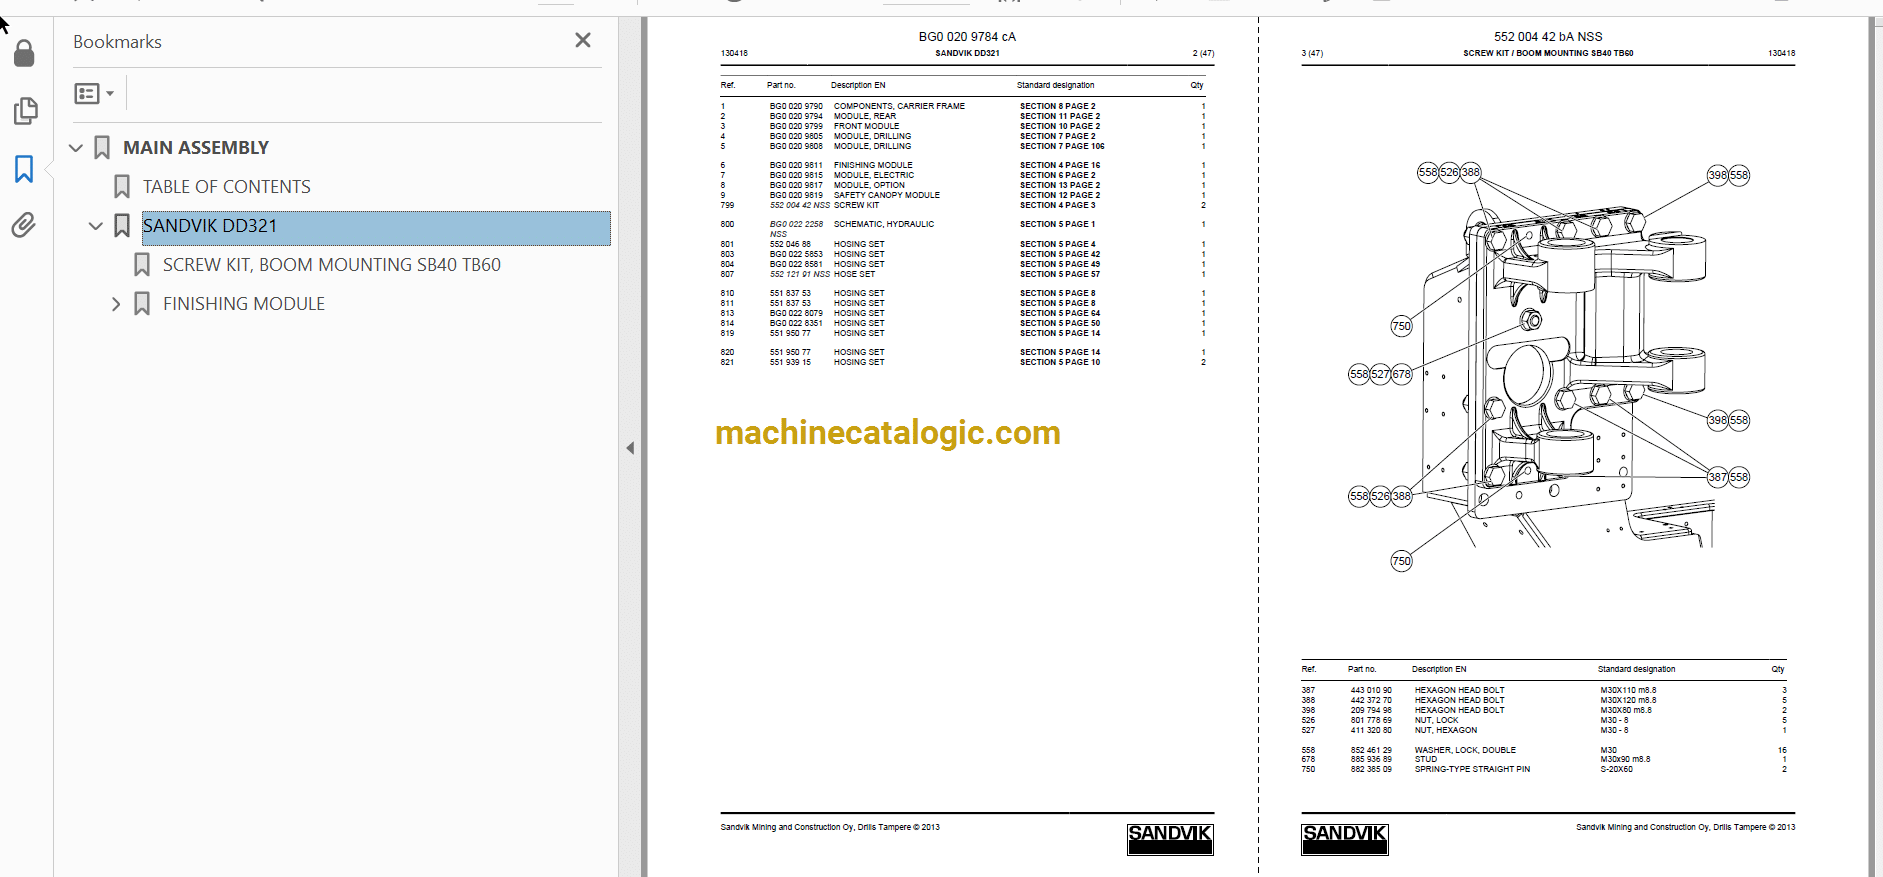Open the bookmark options dropdown menu

point(94,94)
